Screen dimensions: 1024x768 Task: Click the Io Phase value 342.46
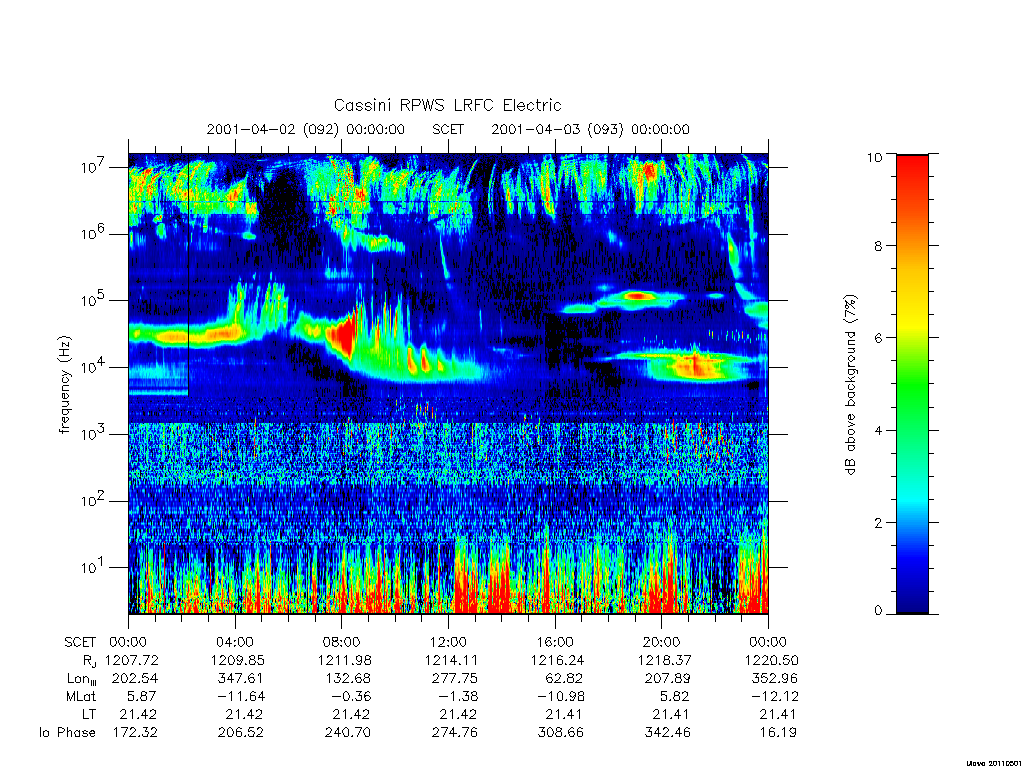(667, 733)
